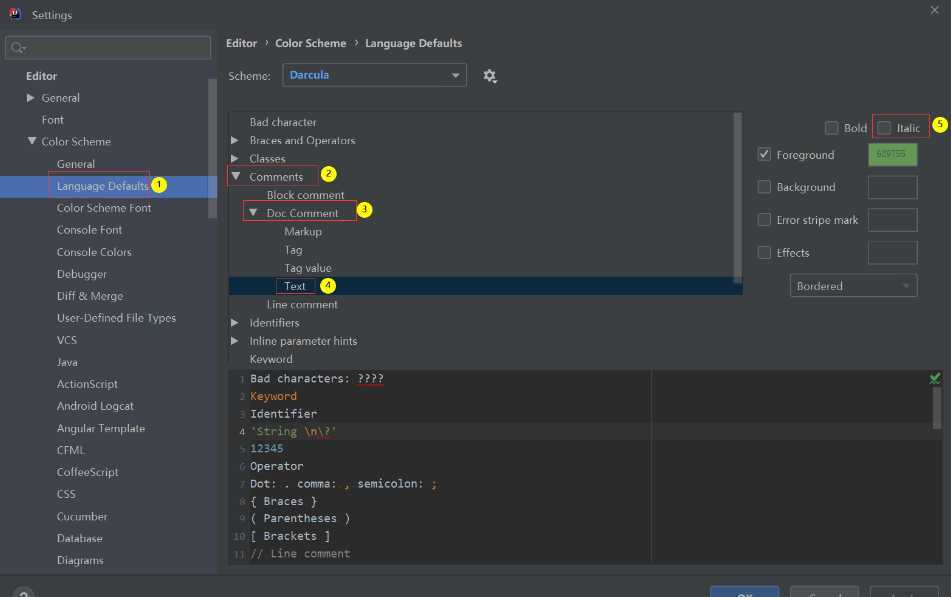Open VCS color settings
951x597 pixels.
tap(67, 340)
